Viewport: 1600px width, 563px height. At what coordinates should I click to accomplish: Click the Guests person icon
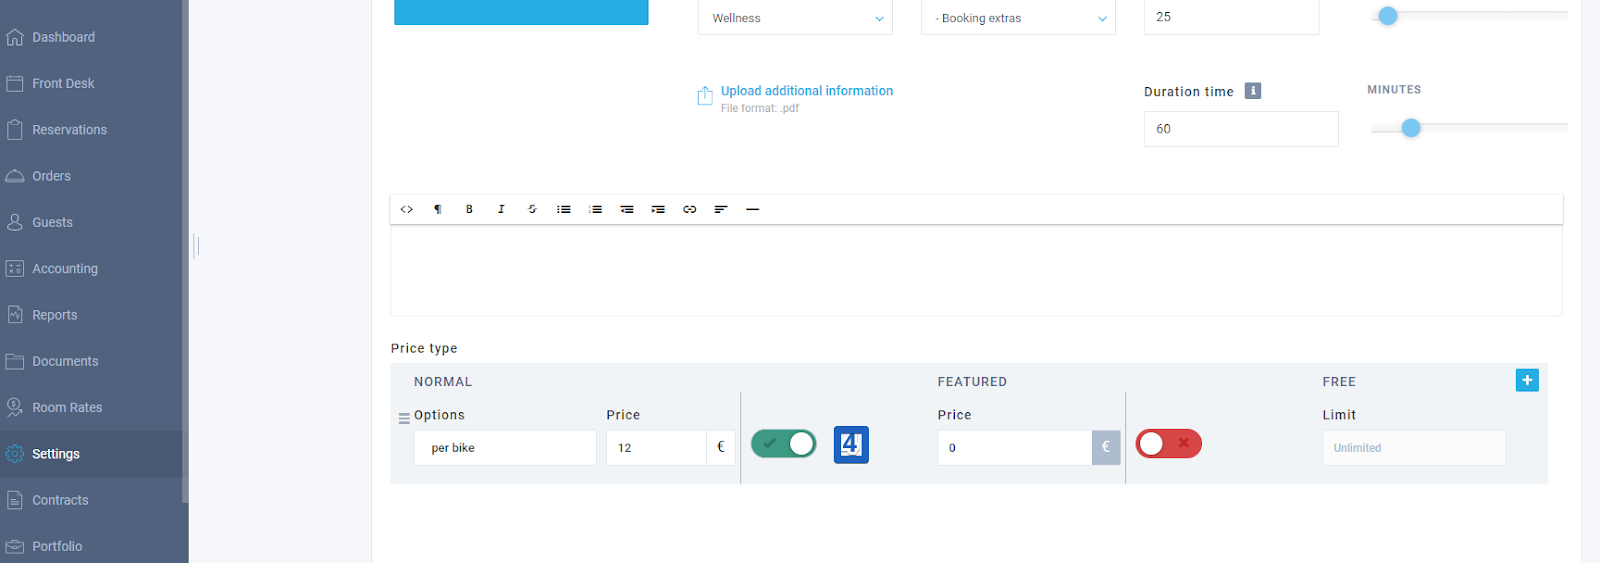pyautogui.click(x=15, y=222)
